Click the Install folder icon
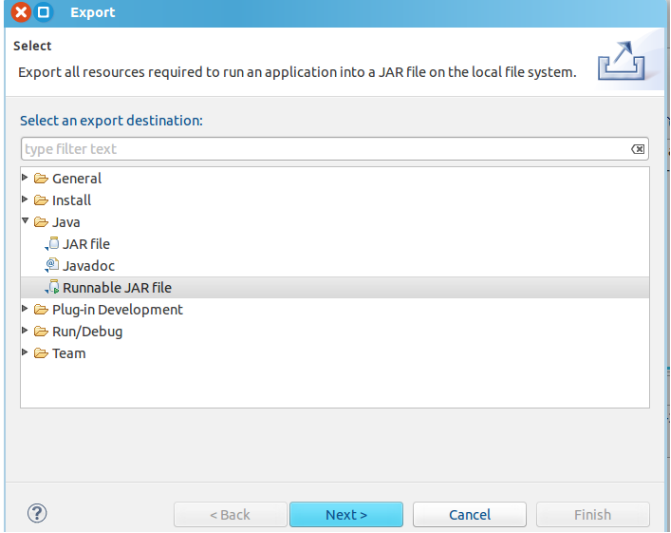The height and width of the screenshot is (533, 671). point(41,201)
